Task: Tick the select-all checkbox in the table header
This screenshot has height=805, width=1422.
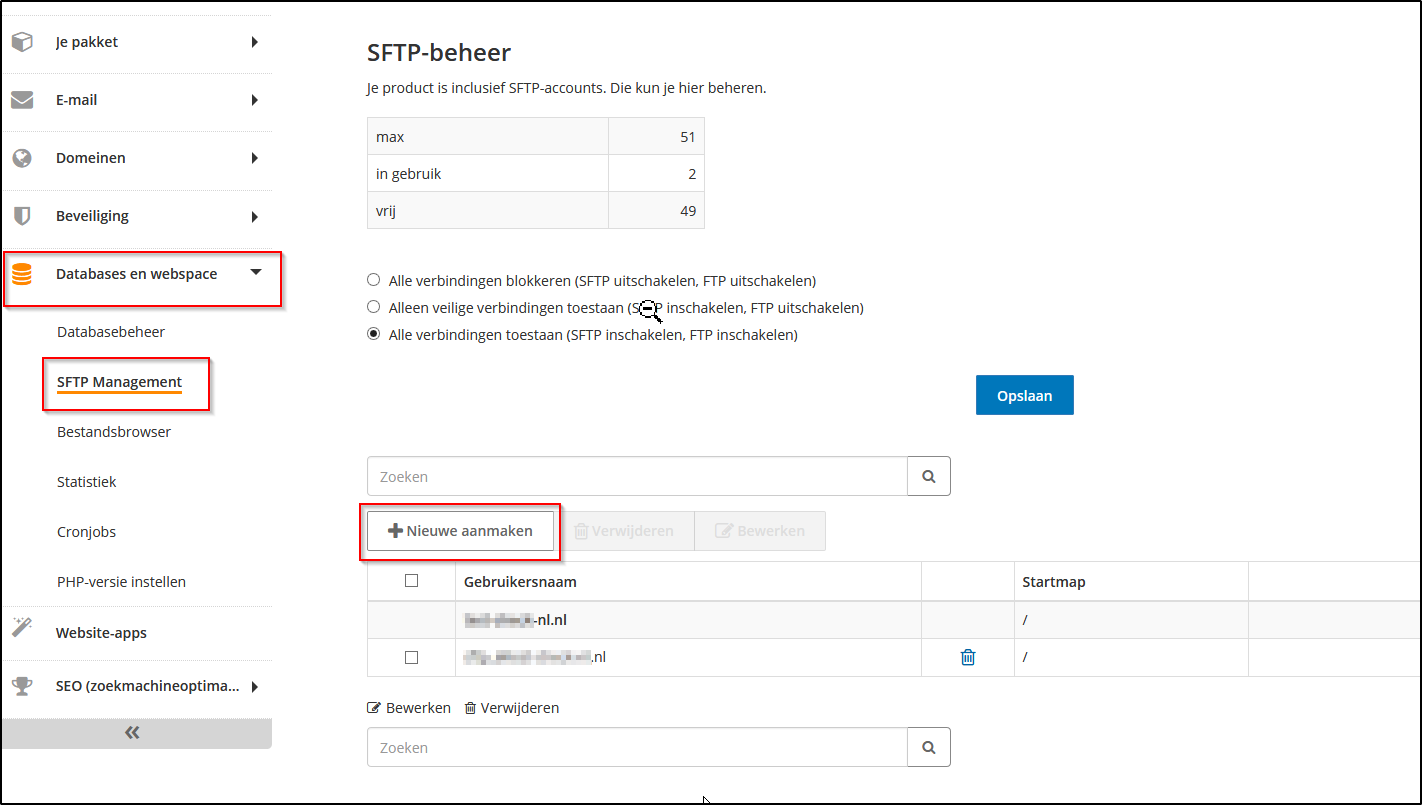Action: pyautogui.click(x=411, y=581)
